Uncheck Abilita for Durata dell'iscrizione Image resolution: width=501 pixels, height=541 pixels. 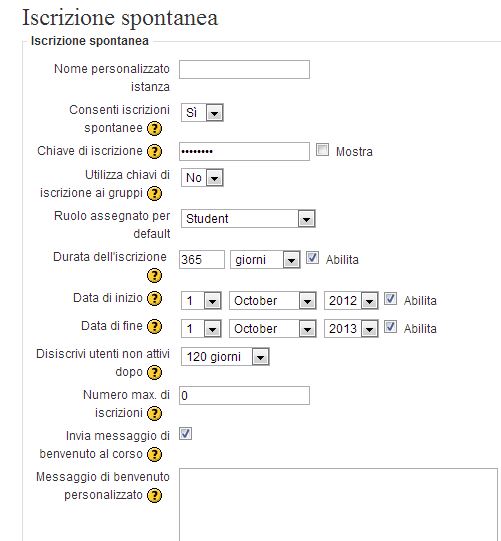coord(312,258)
